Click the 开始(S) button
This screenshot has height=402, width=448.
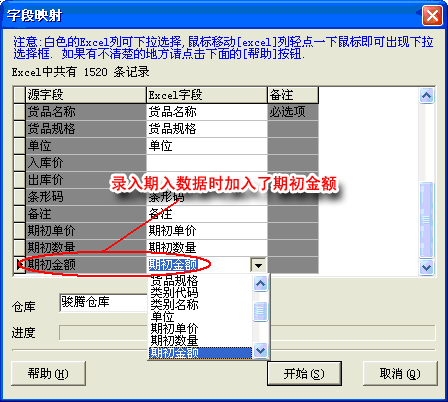coord(304,374)
